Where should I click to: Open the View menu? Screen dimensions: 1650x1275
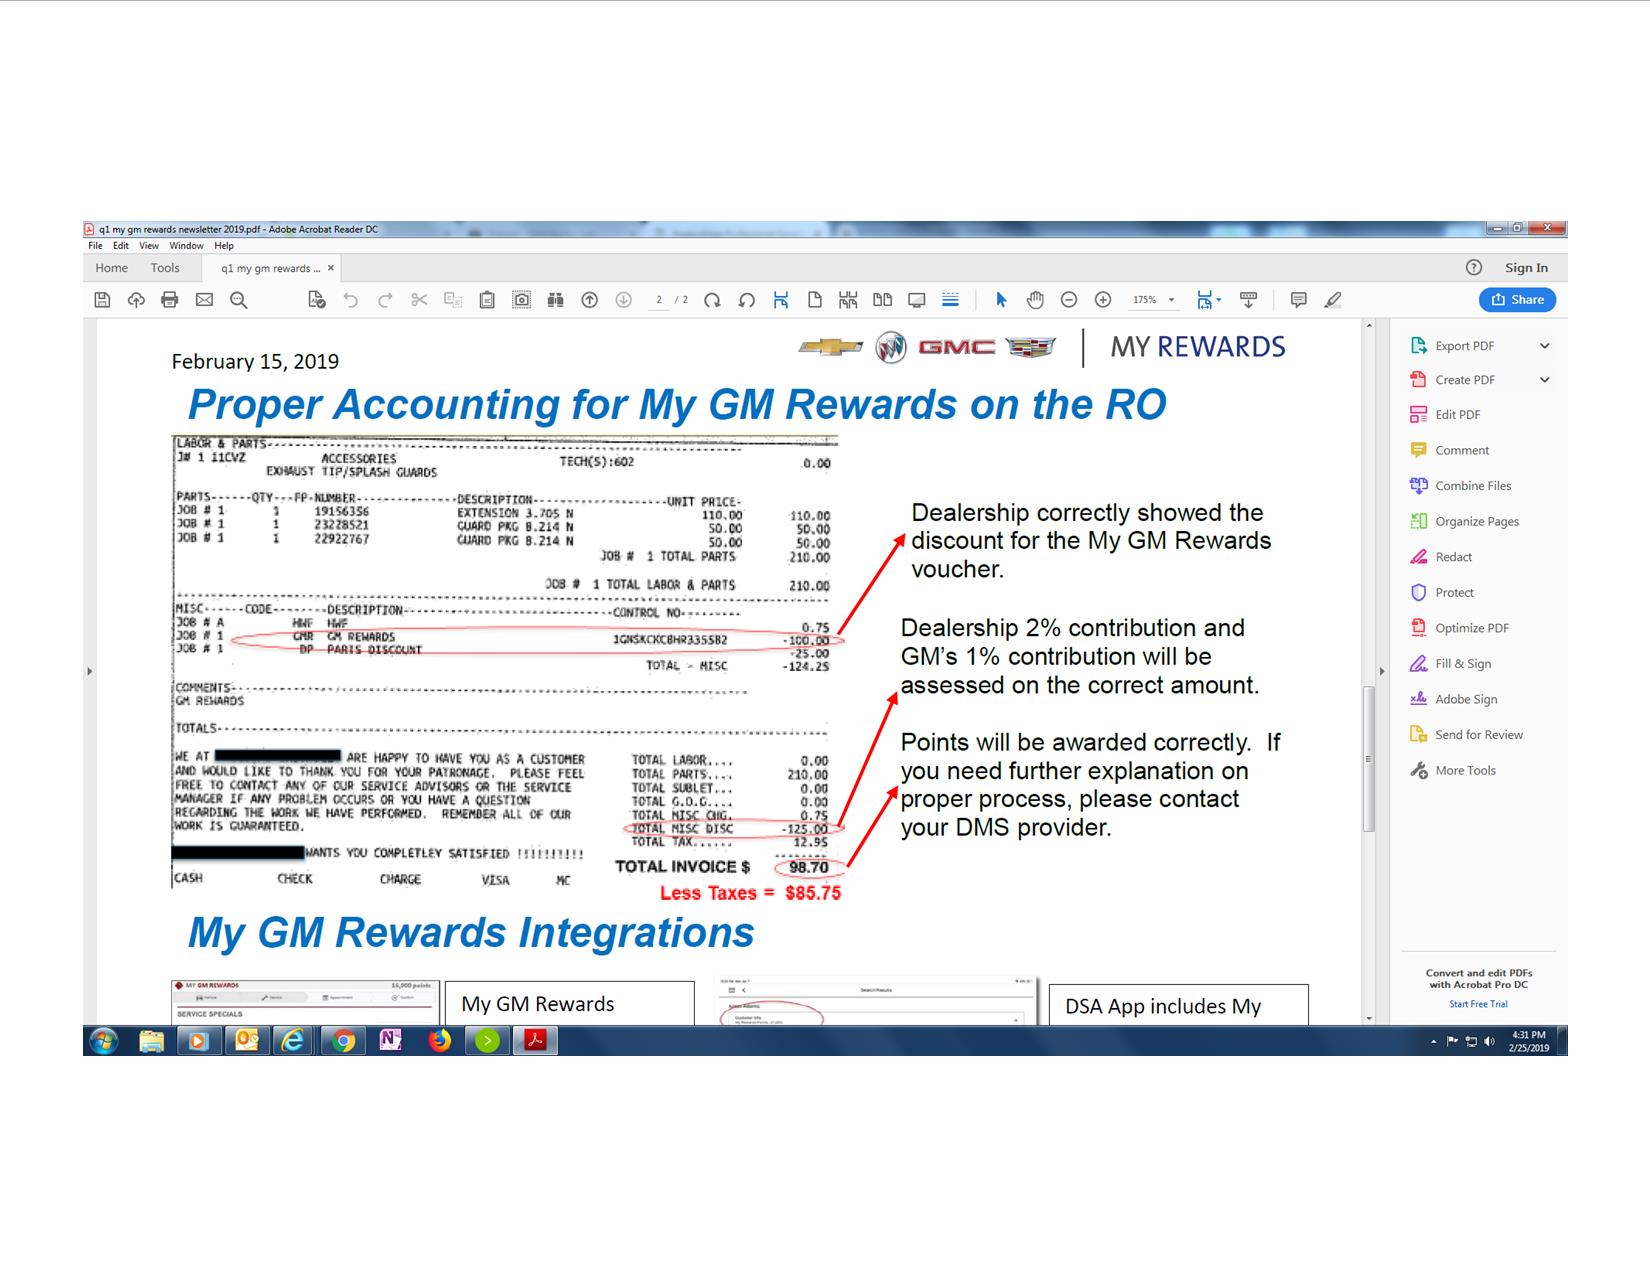(x=149, y=246)
